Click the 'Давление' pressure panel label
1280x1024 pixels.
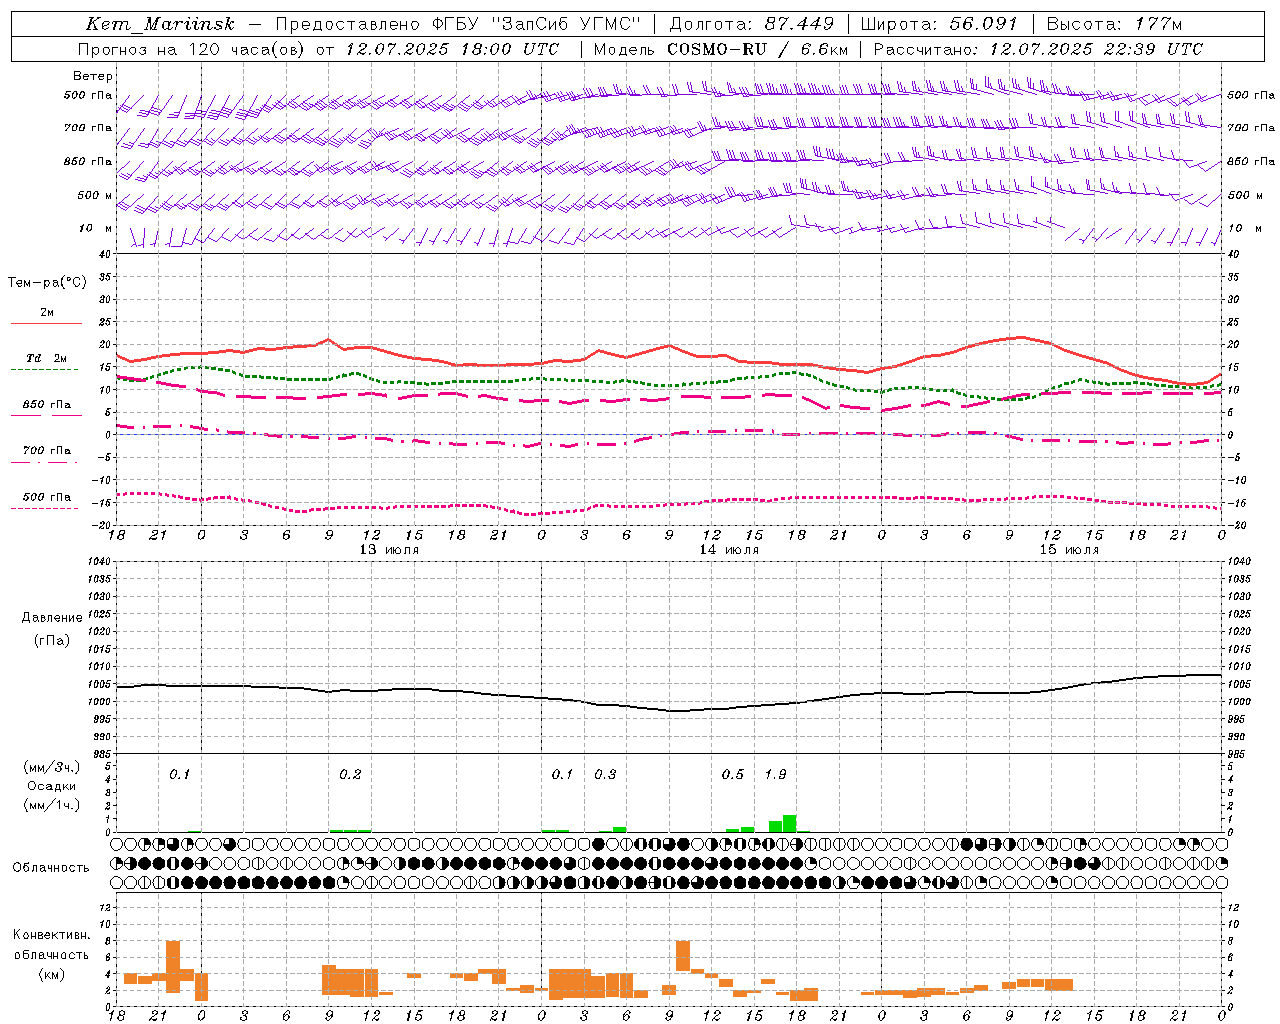[52, 618]
